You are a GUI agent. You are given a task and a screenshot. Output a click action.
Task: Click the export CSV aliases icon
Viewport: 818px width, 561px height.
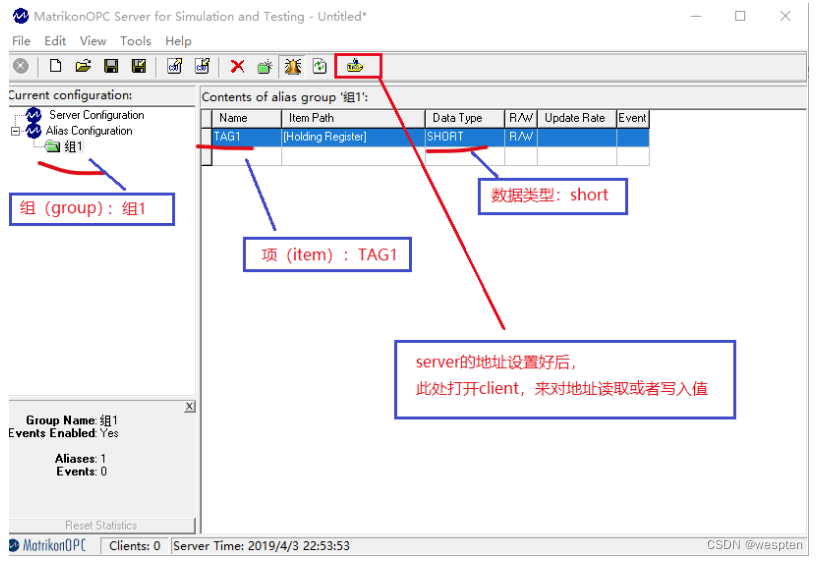(x=202, y=66)
